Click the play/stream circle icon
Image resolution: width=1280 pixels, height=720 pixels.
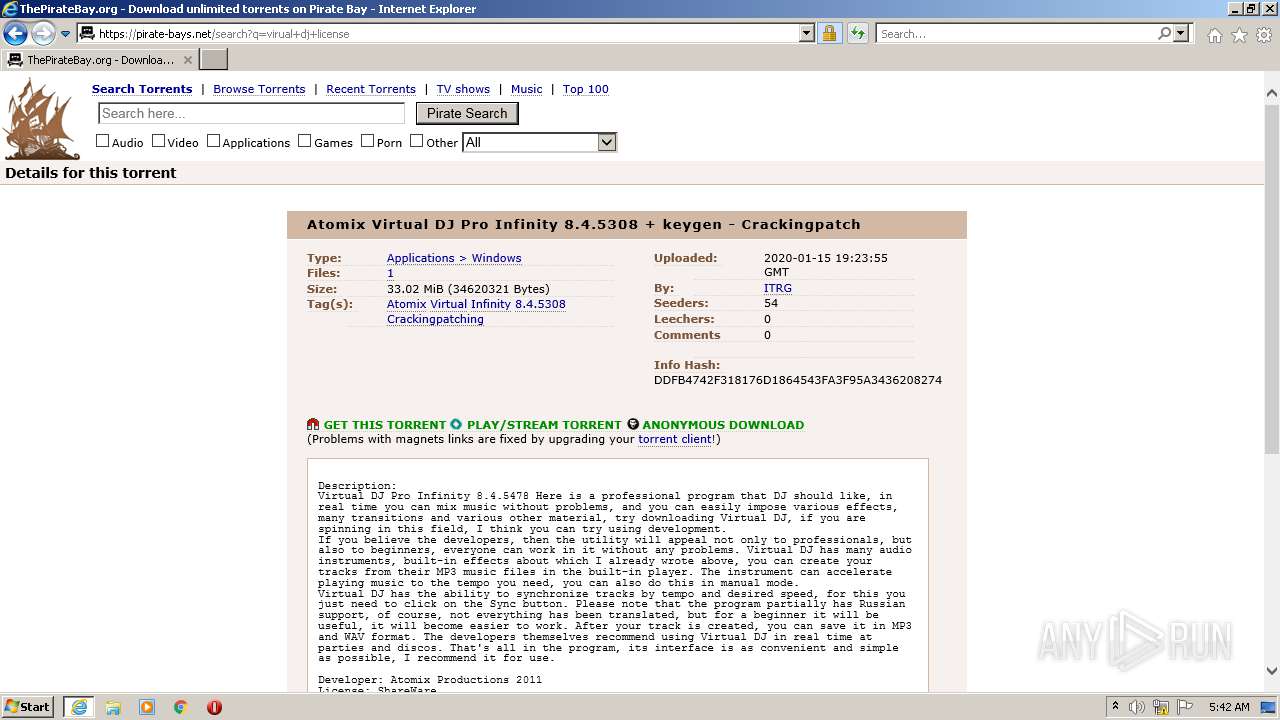[456, 424]
